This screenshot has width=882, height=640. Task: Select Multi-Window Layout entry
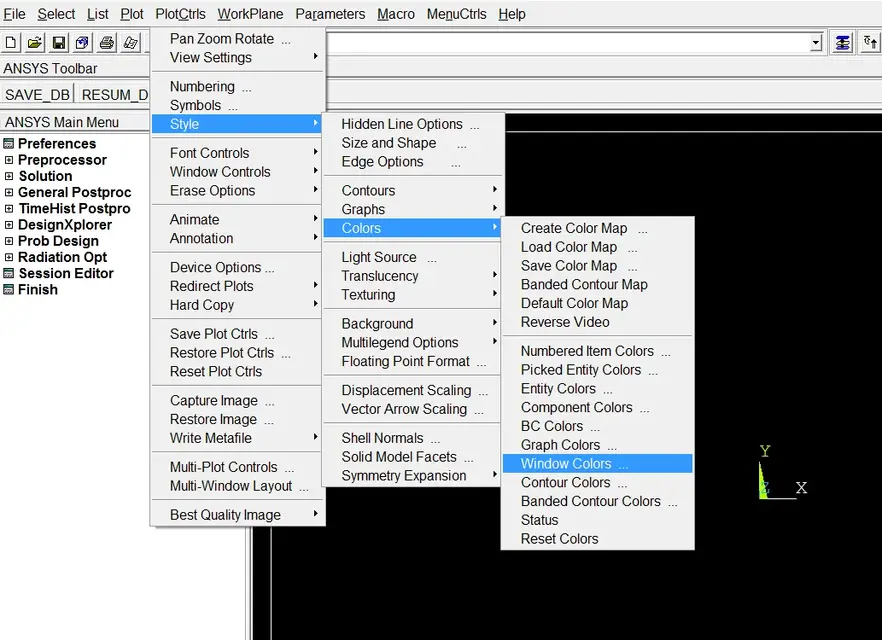[238, 486]
